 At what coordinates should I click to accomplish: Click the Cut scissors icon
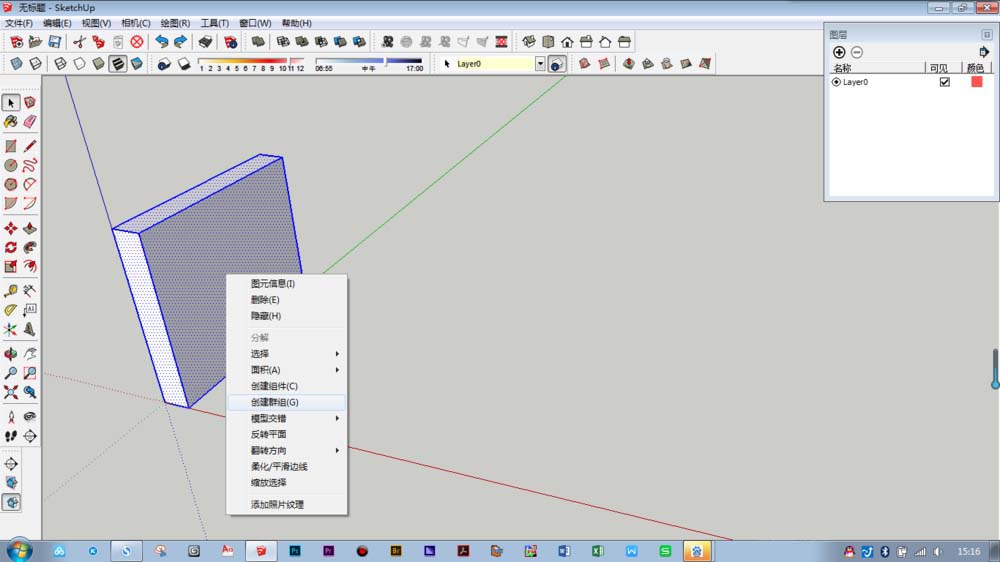click(80, 42)
